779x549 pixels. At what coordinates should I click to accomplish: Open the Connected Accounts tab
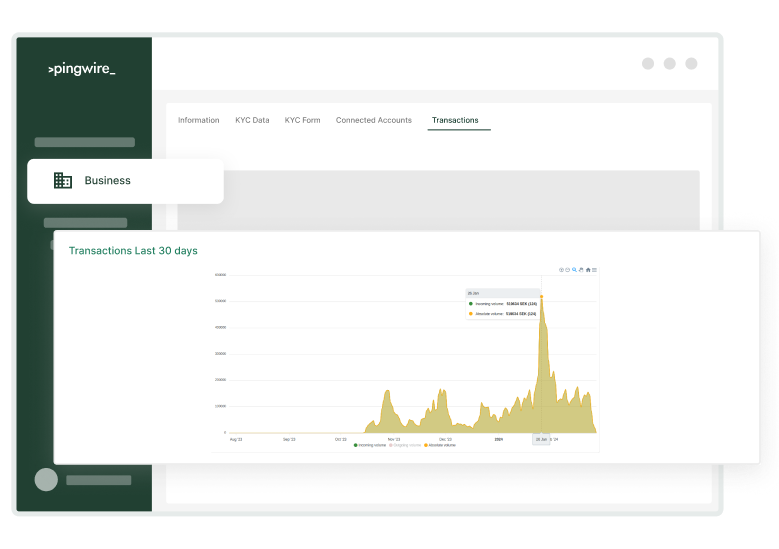(x=374, y=120)
